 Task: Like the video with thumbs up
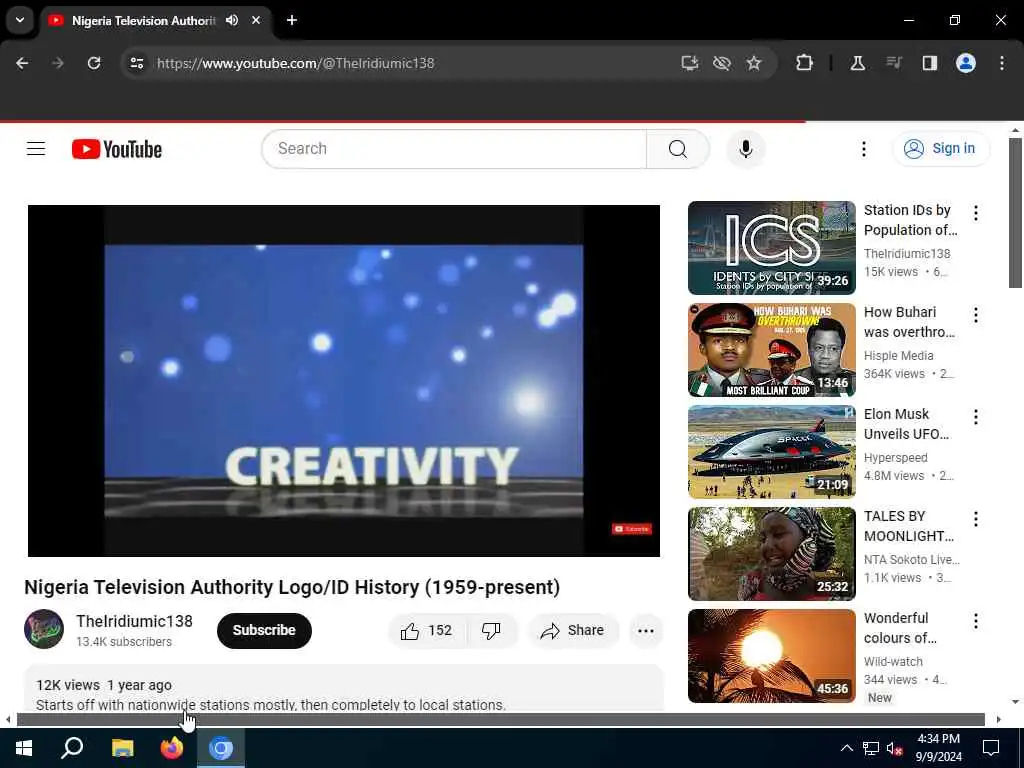[427, 630]
